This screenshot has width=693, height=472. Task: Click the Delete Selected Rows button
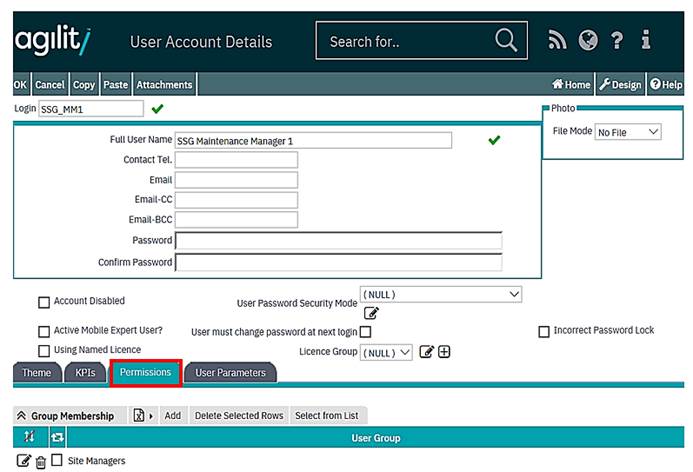click(x=238, y=416)
